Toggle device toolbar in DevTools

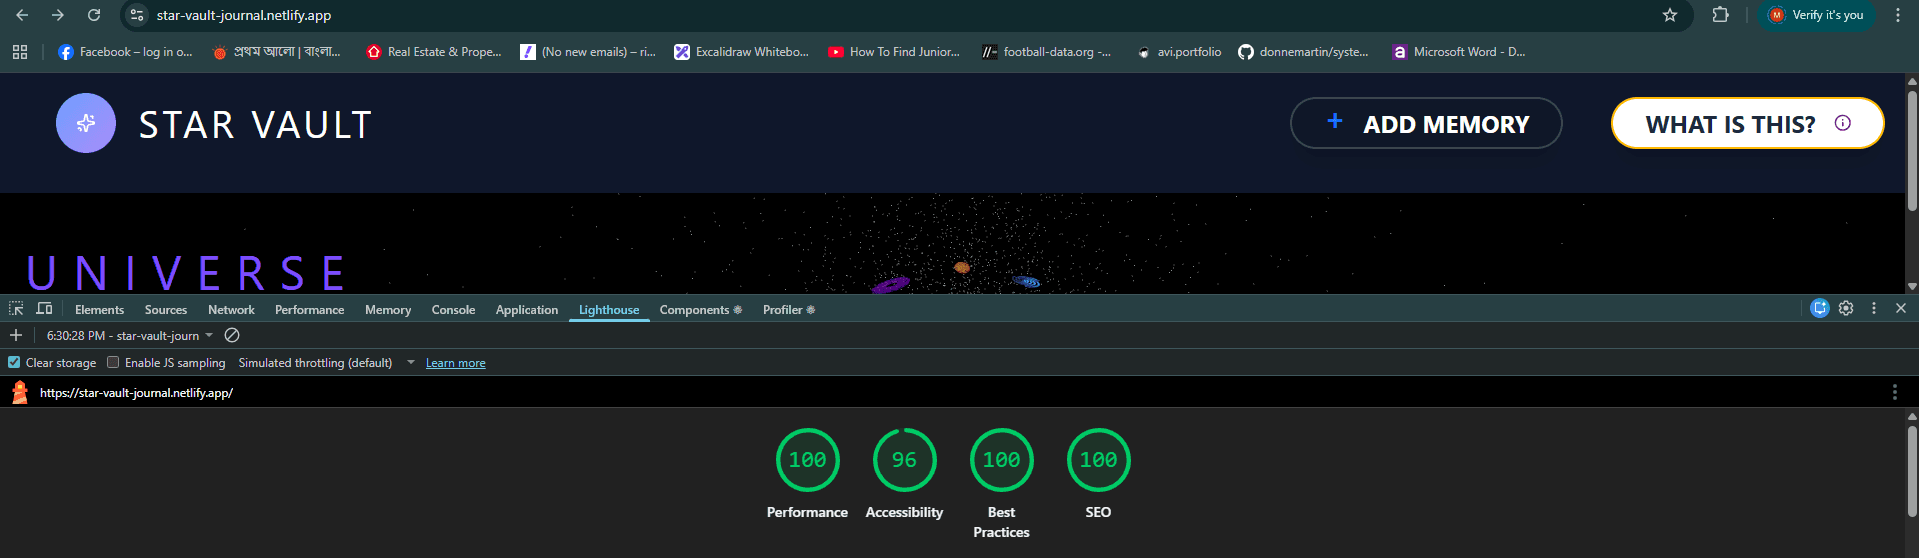44,309
